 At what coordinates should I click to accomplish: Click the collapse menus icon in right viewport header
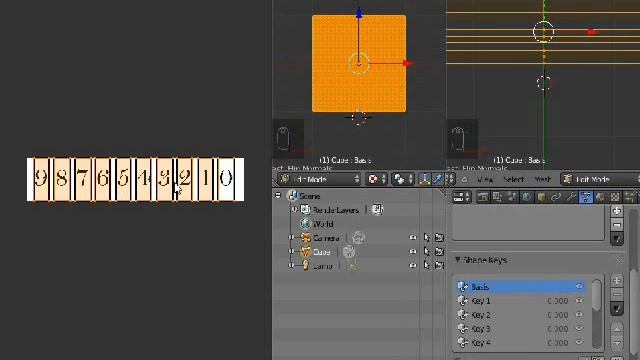click(464, 179)
